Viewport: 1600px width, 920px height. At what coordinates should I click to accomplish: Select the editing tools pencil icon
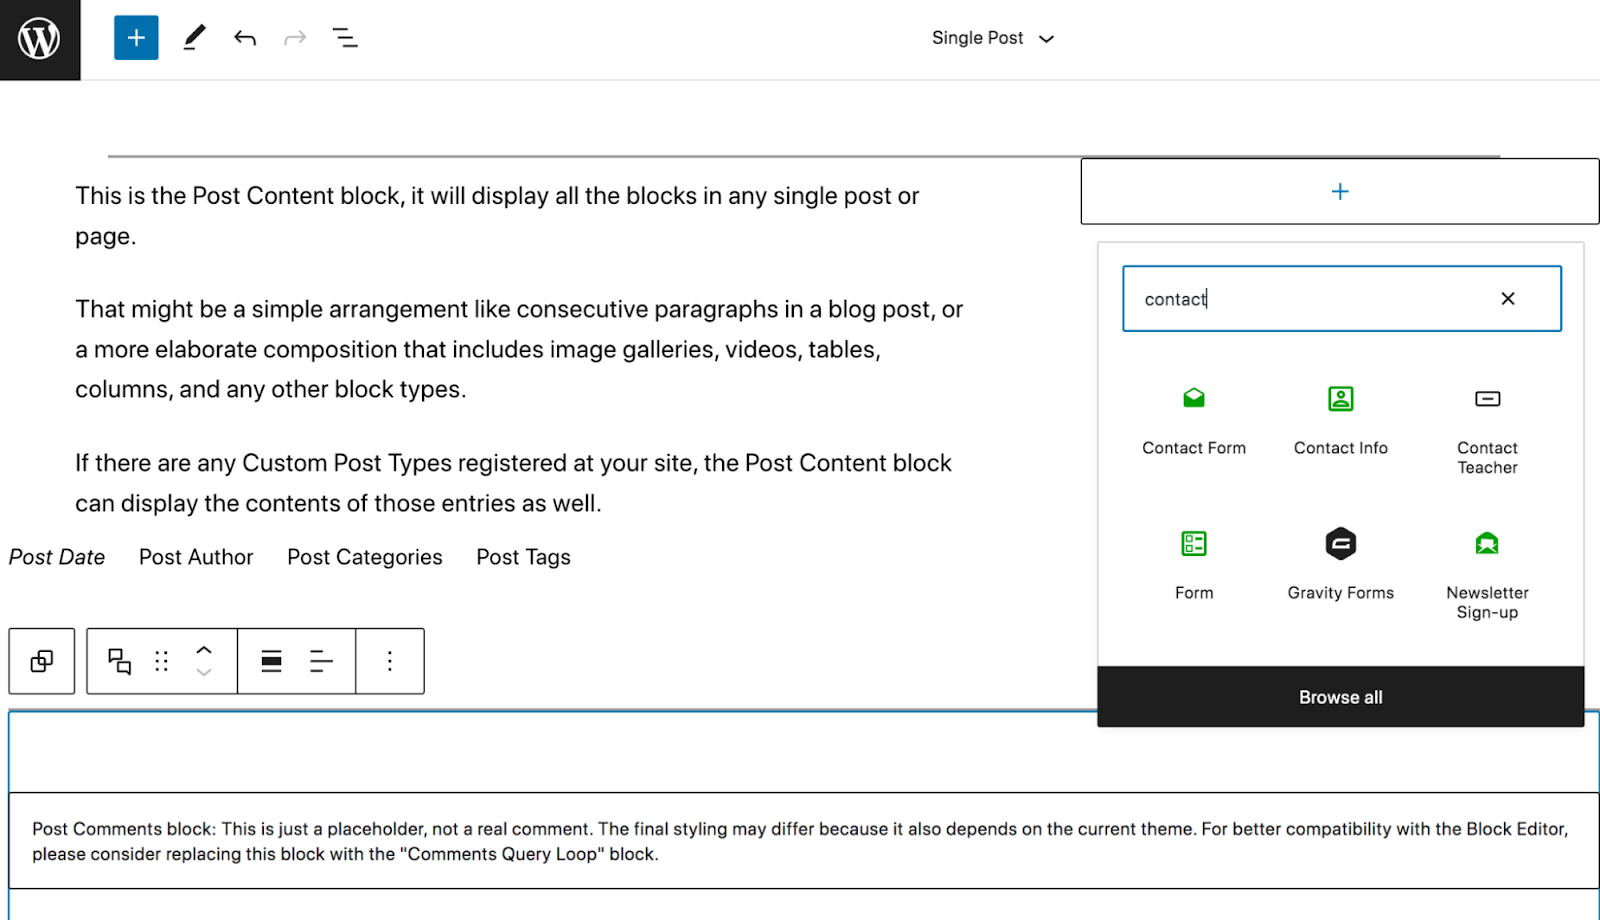tap(193, 37)
